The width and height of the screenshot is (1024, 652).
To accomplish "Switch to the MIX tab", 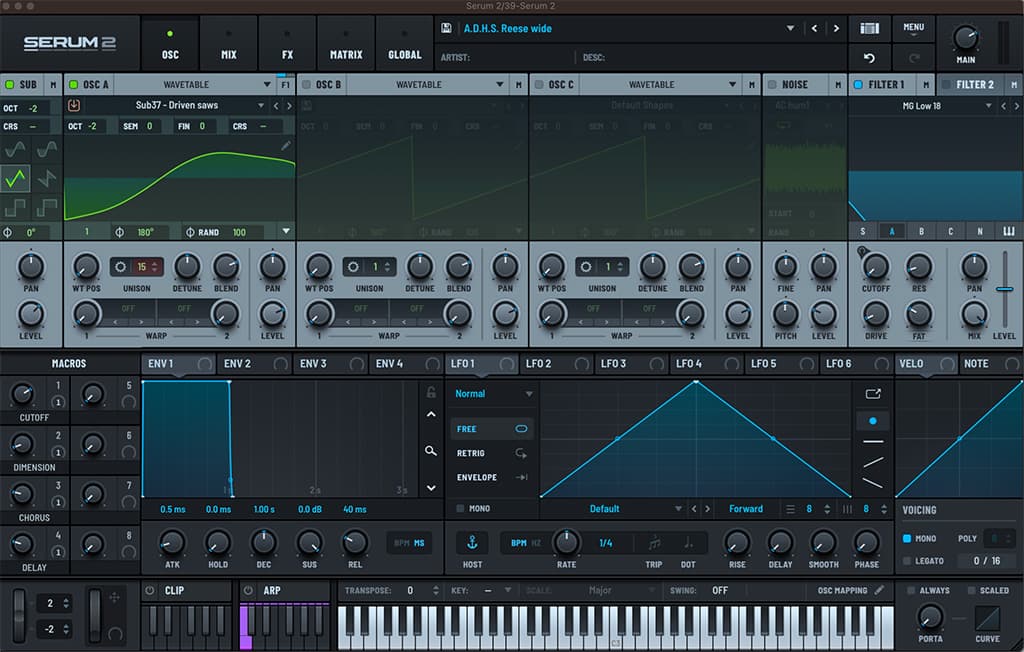I will point(229,44).
